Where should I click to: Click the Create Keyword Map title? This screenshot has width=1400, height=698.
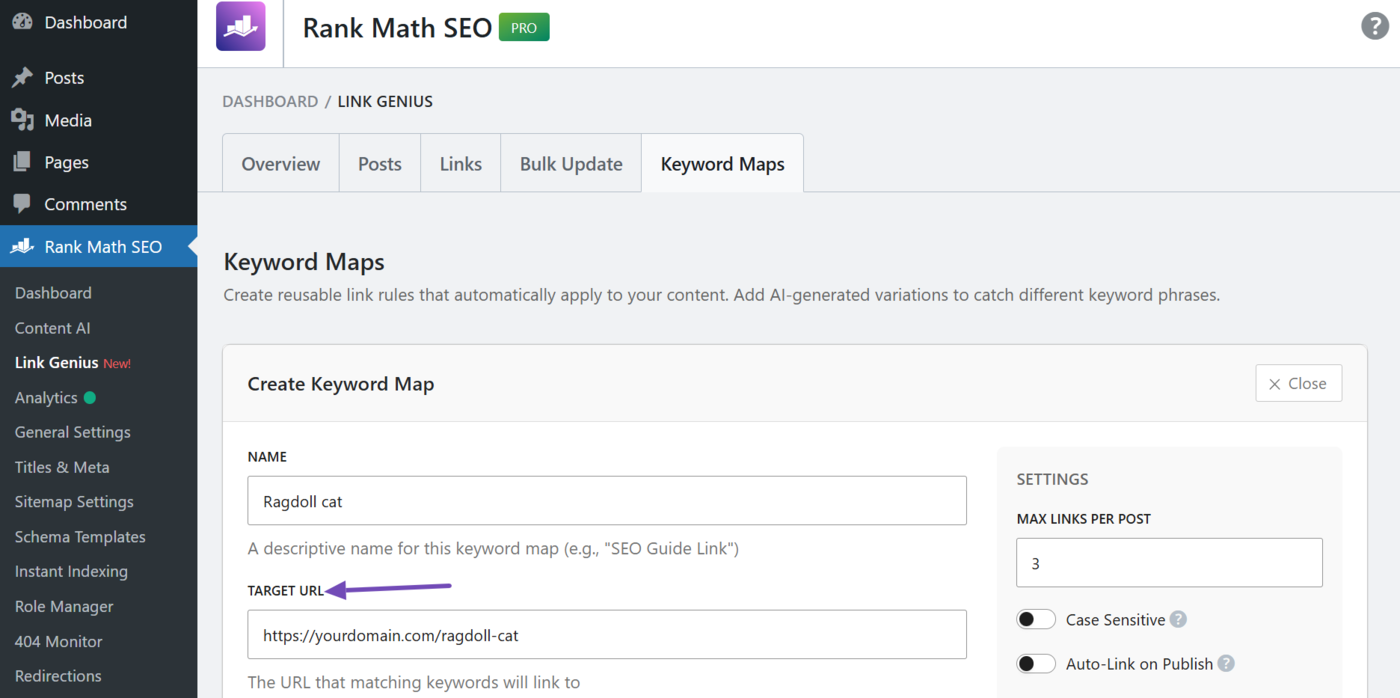340,384
